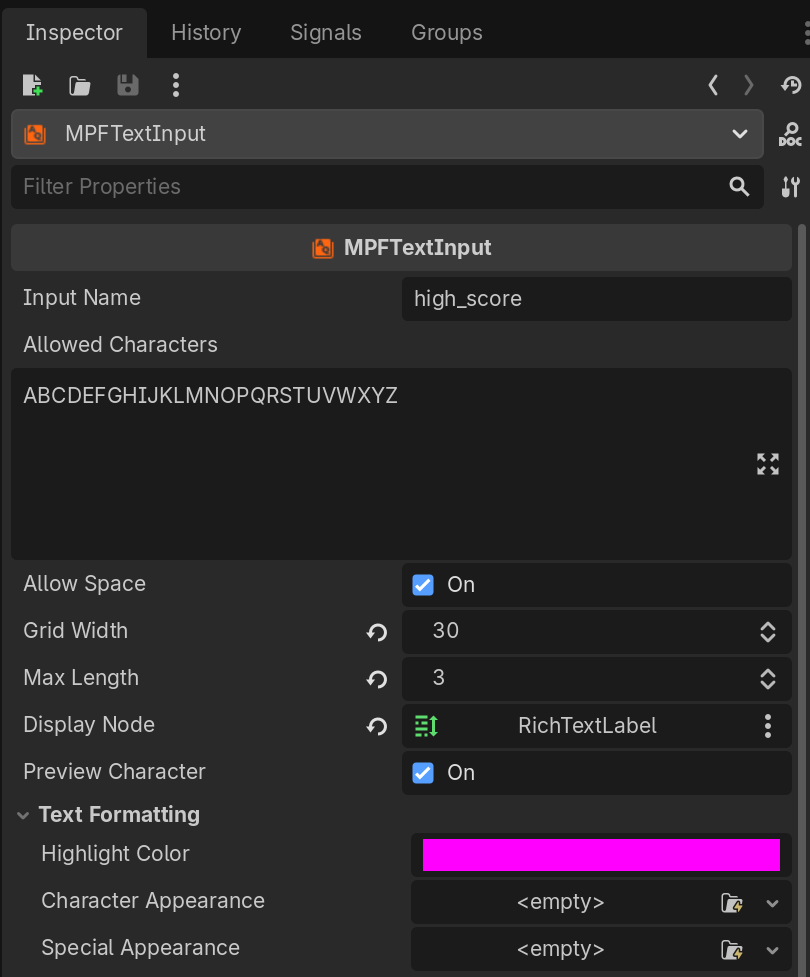
Task: Open the object history icon
Action: 791,85
